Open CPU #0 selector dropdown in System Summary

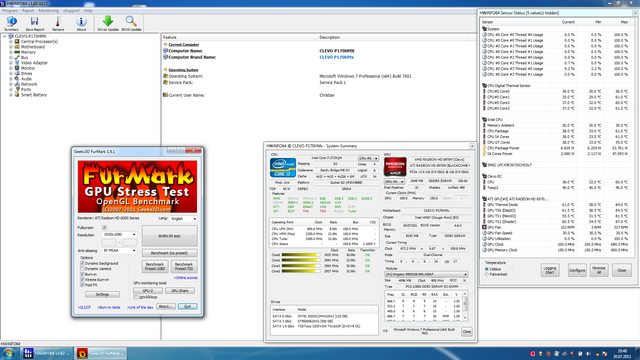click(x=368, y=158)
